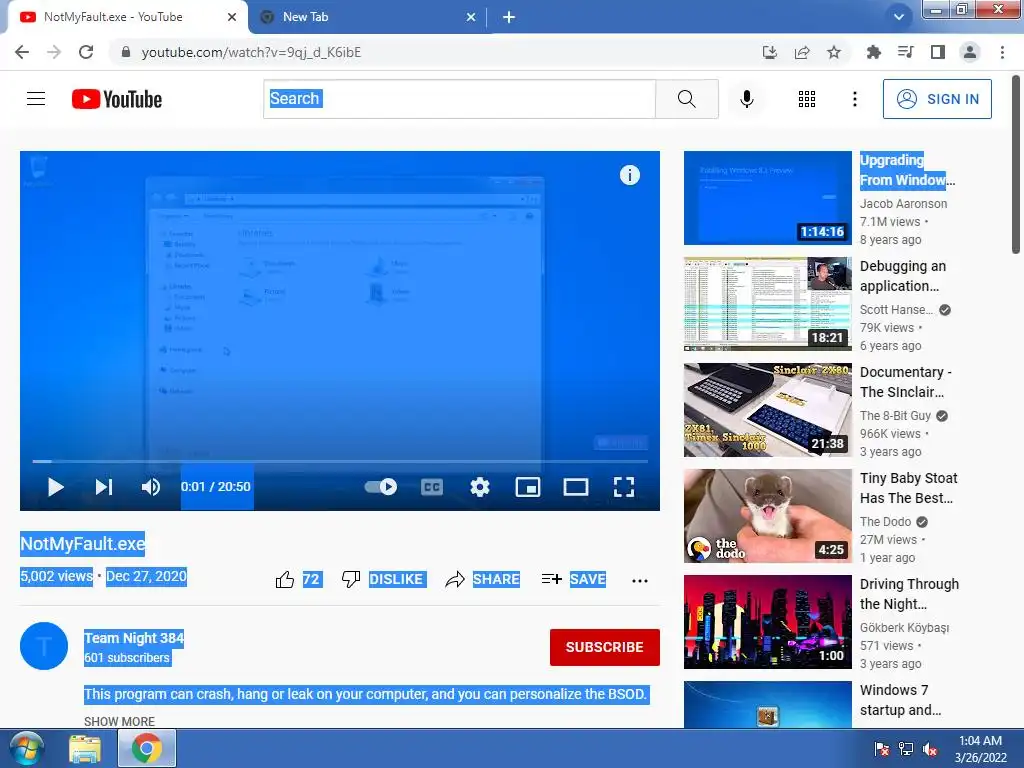The image size is (1024, 768).
Task: Bookmark this page with star icon
Action: point(834,52)
